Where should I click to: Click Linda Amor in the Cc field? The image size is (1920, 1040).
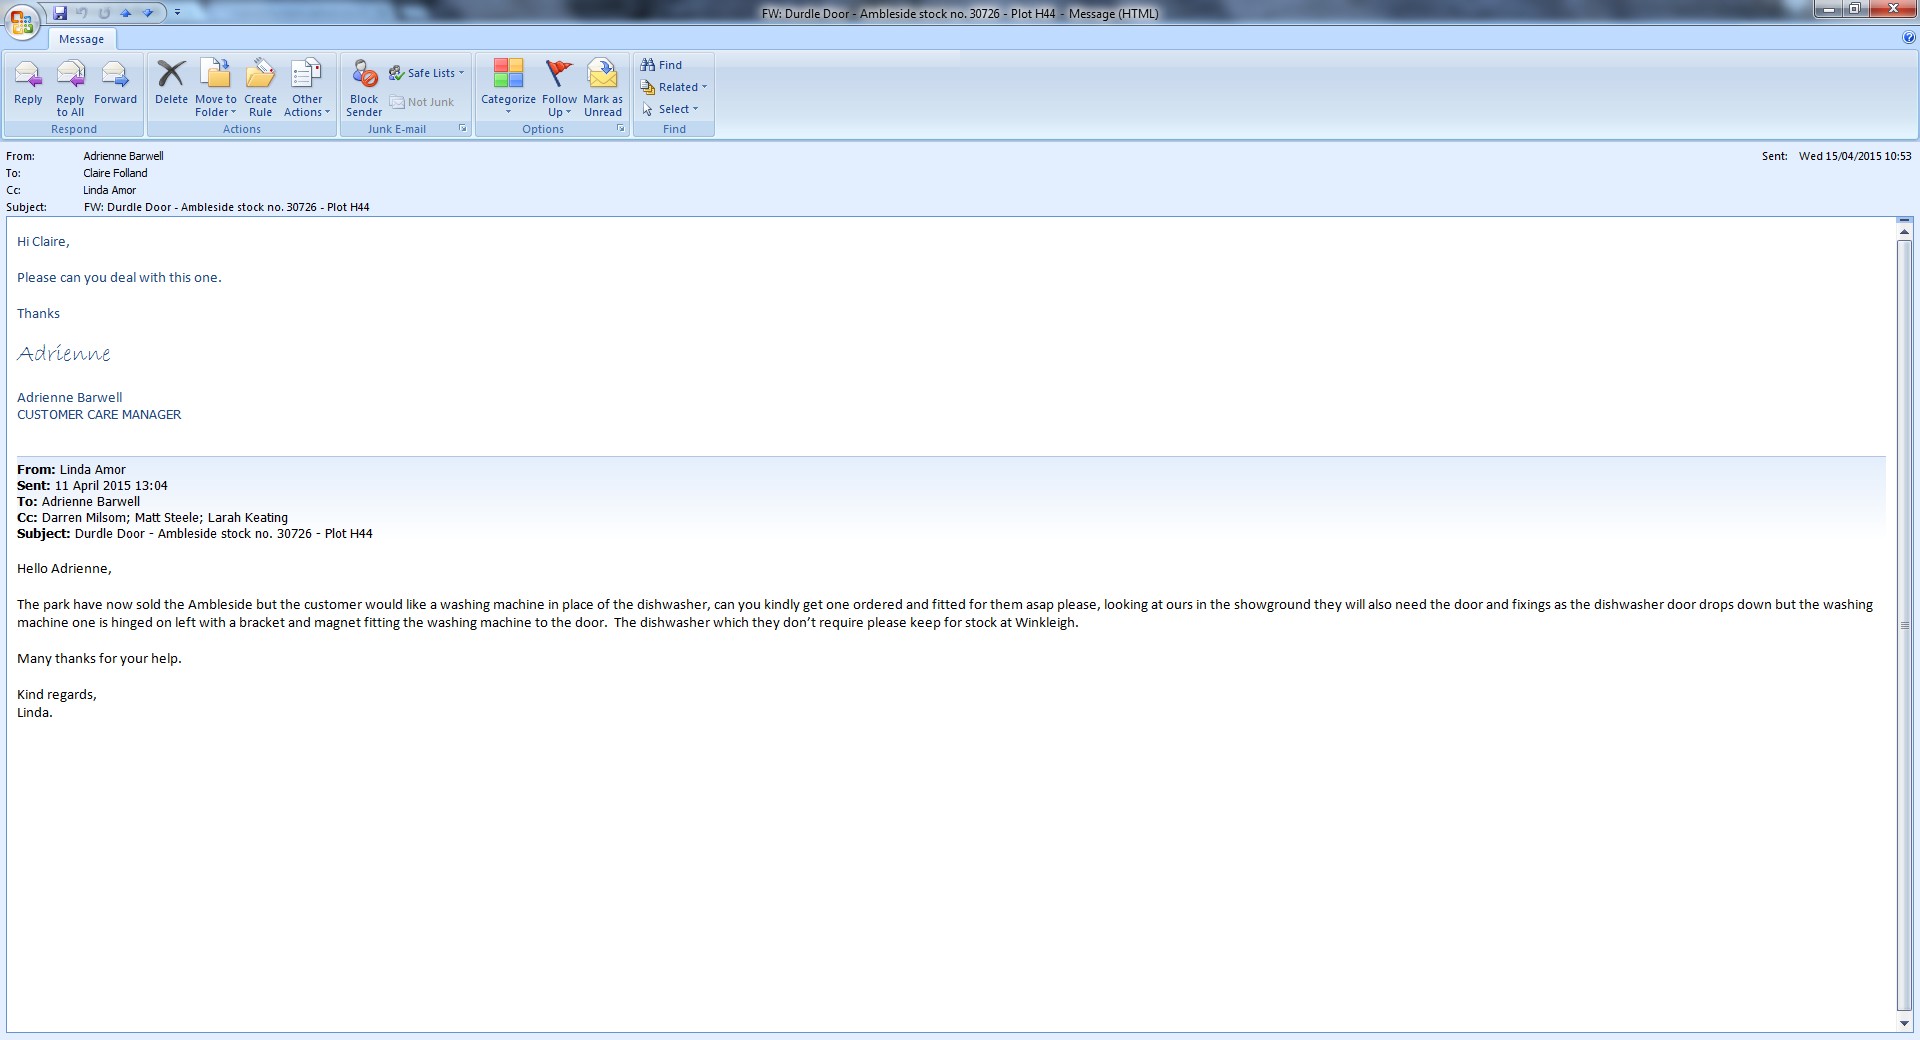(109, 190)
